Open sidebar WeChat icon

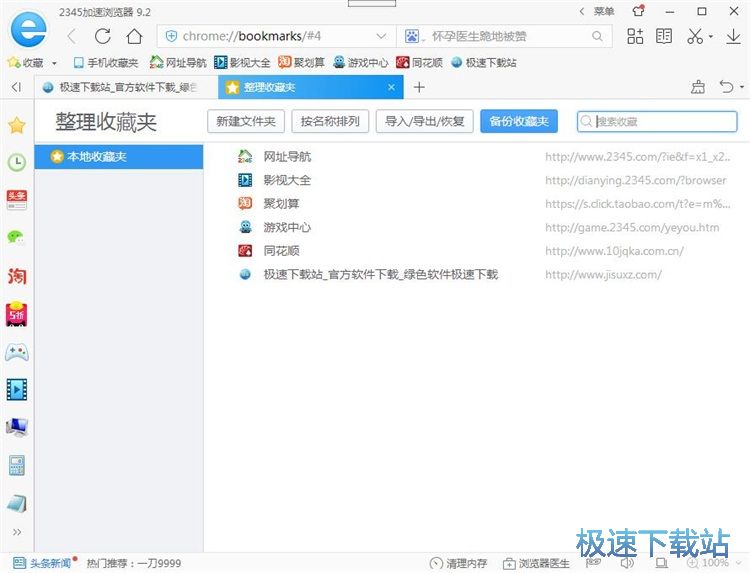[x=16, y=237]
